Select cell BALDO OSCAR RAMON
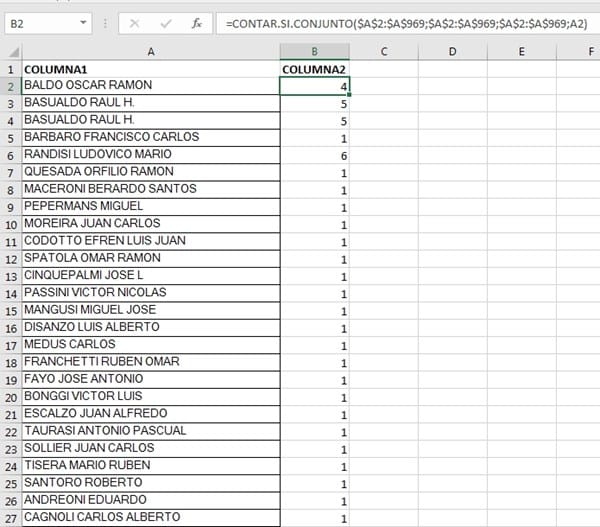600x527 pixels. pos(151,86)
